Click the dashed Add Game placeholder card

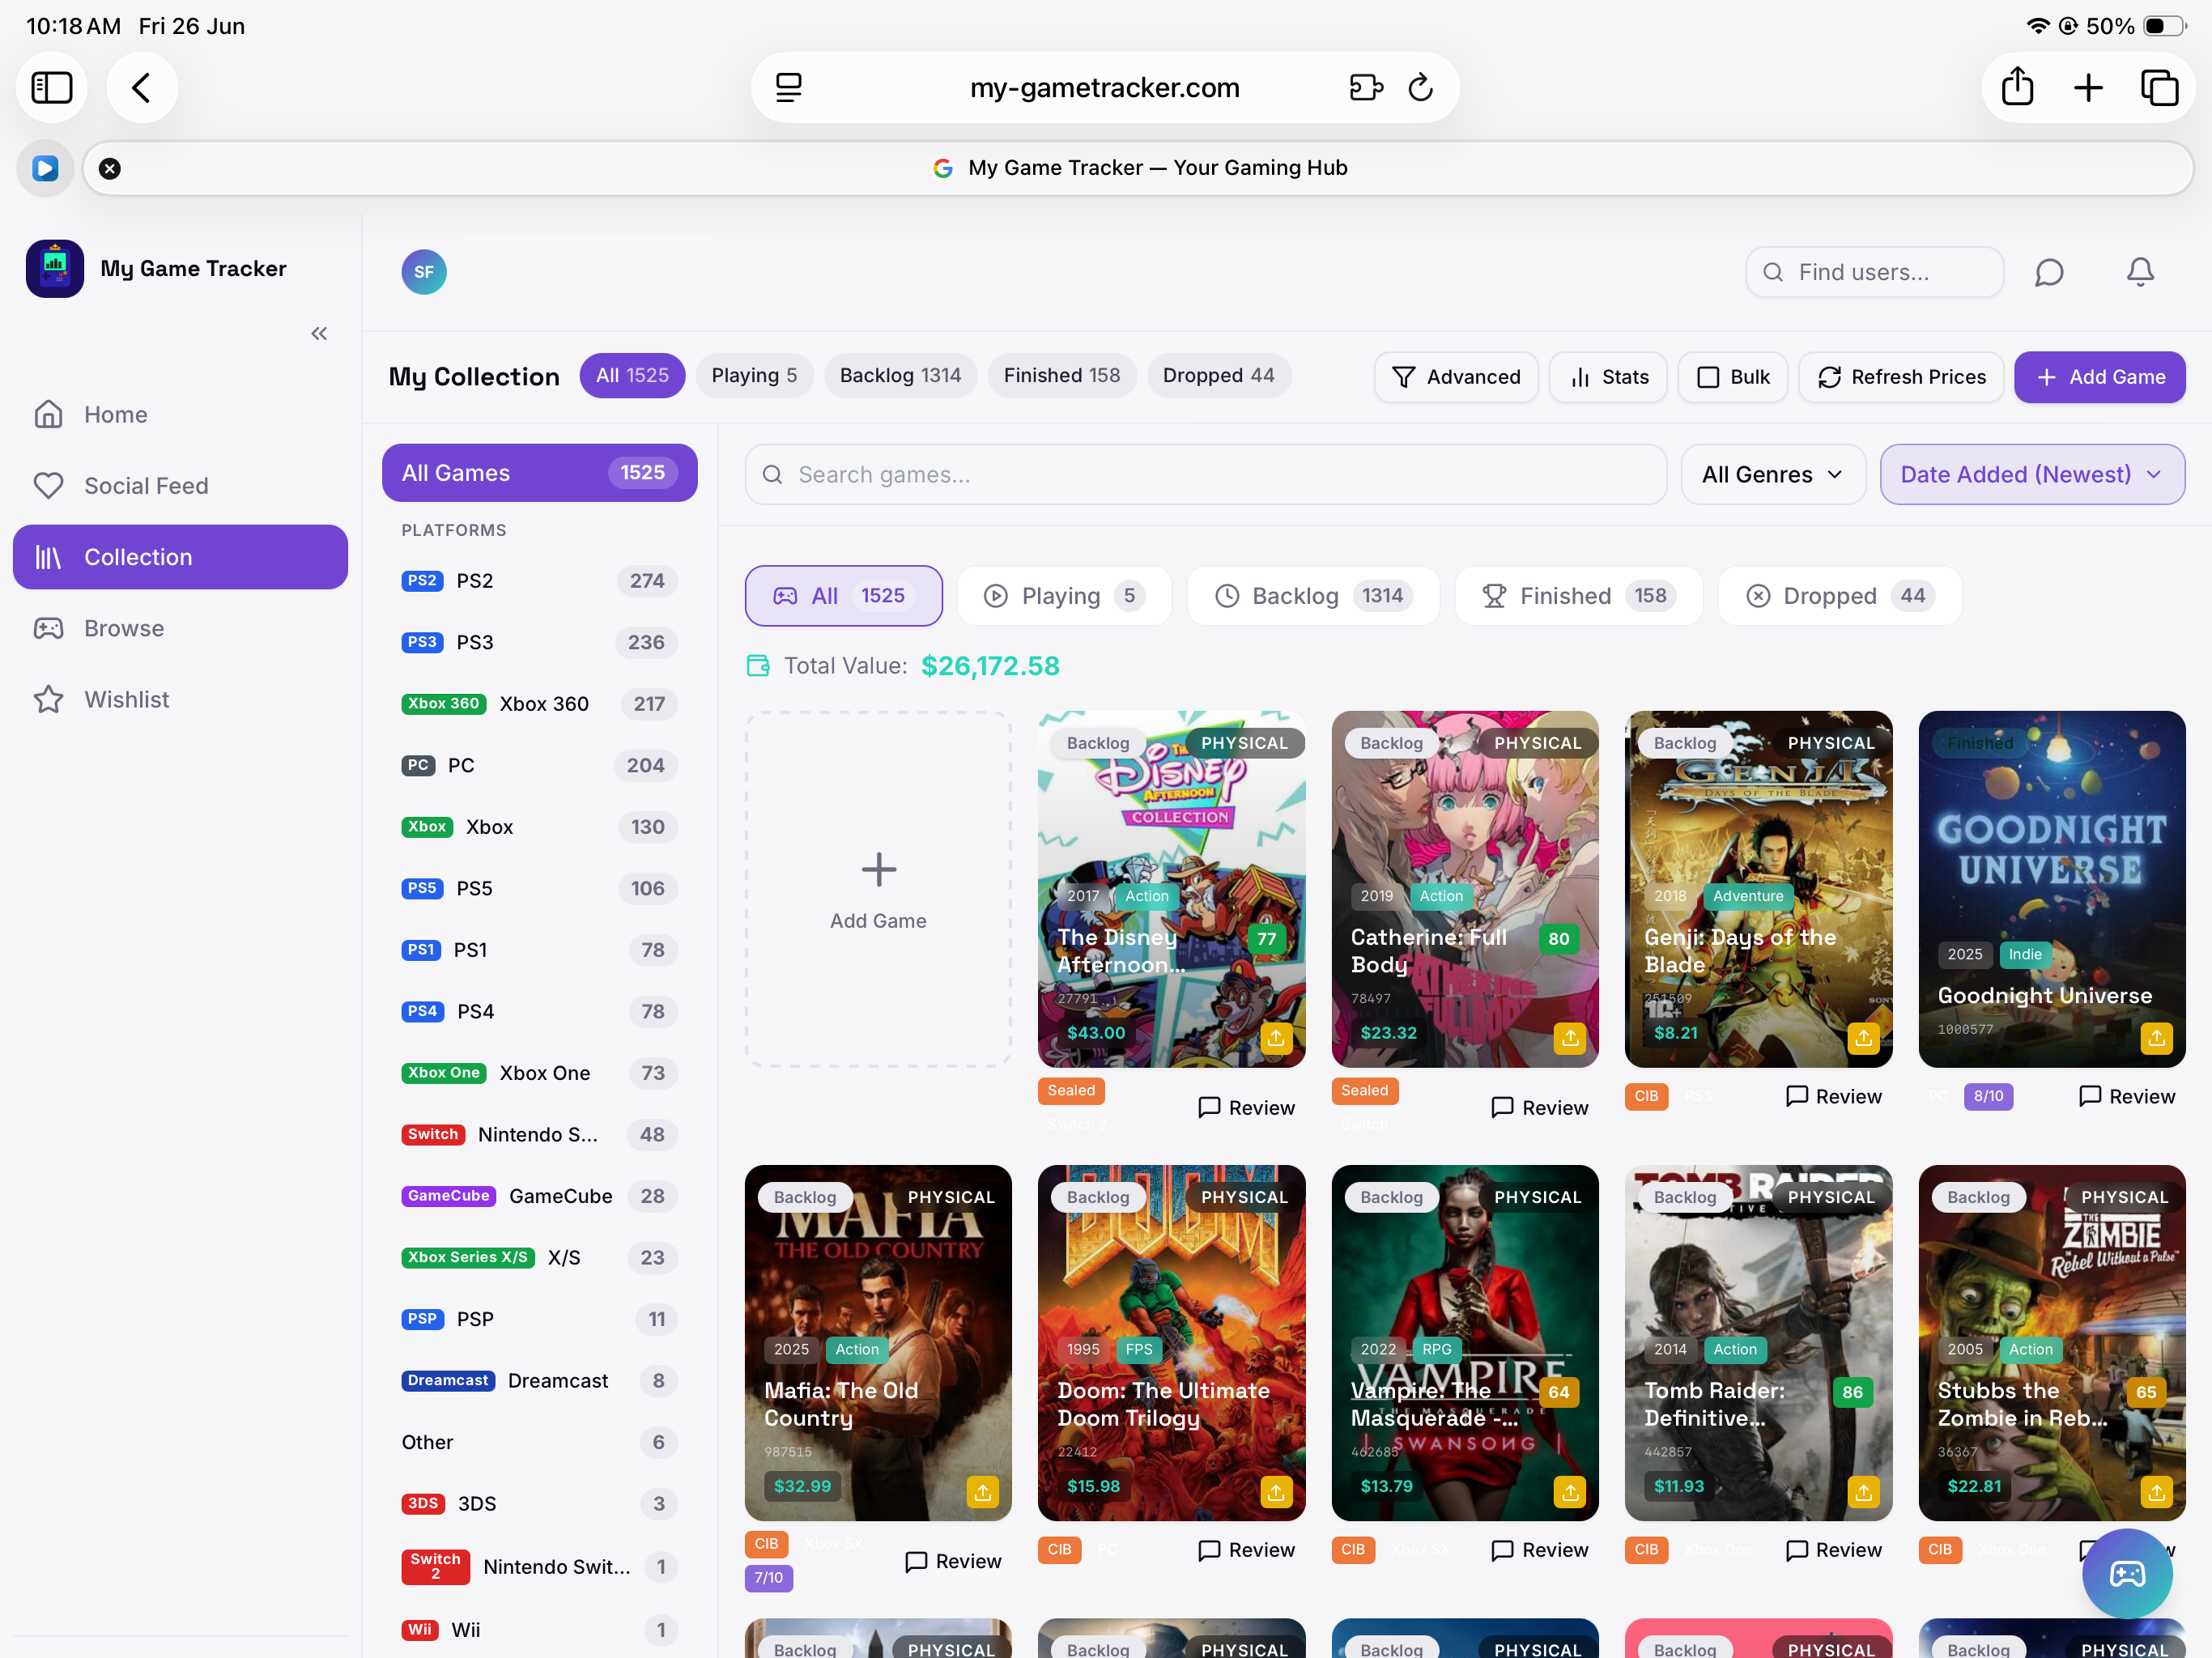click(878, 889)
